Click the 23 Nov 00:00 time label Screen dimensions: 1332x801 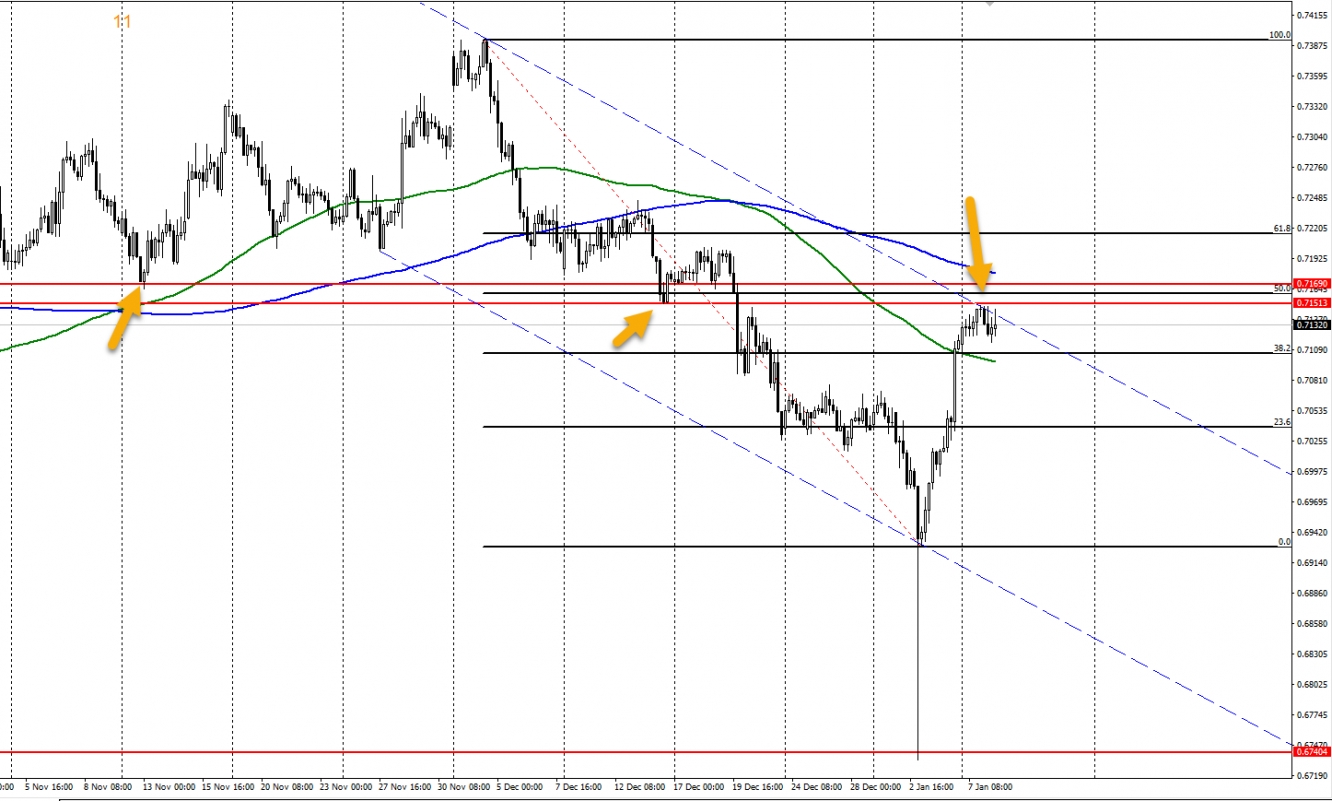[345, 788]
